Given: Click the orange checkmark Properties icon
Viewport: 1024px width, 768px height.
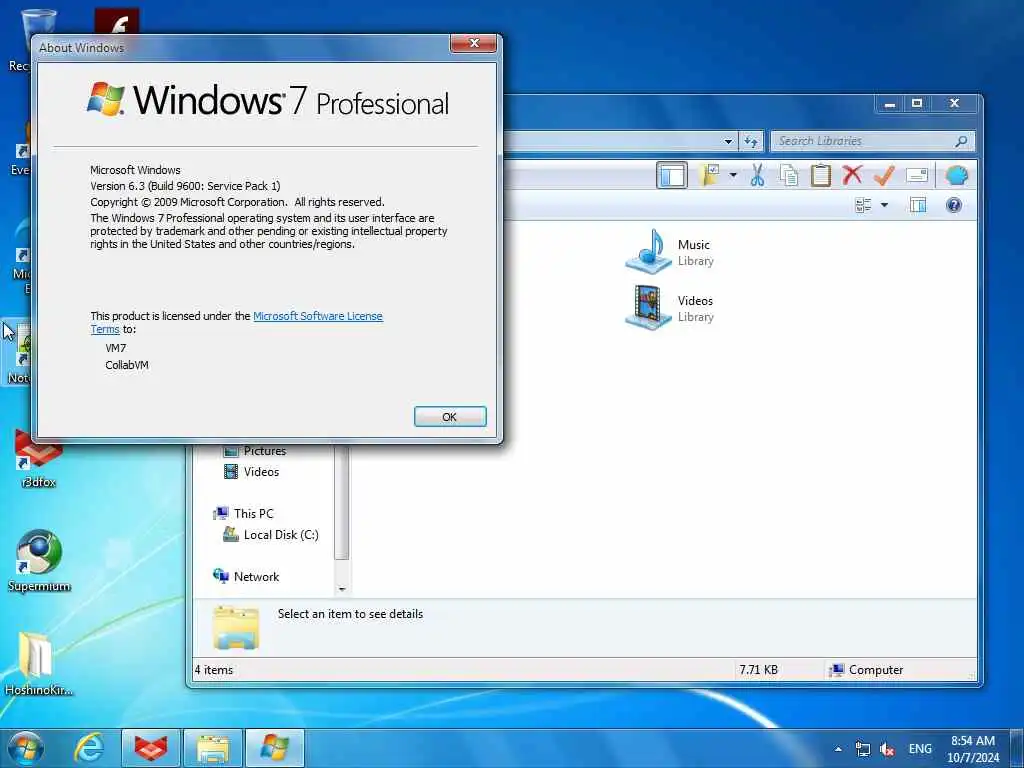Looking at the screenshot, I should pyautogui.click(x=884, y=175).
